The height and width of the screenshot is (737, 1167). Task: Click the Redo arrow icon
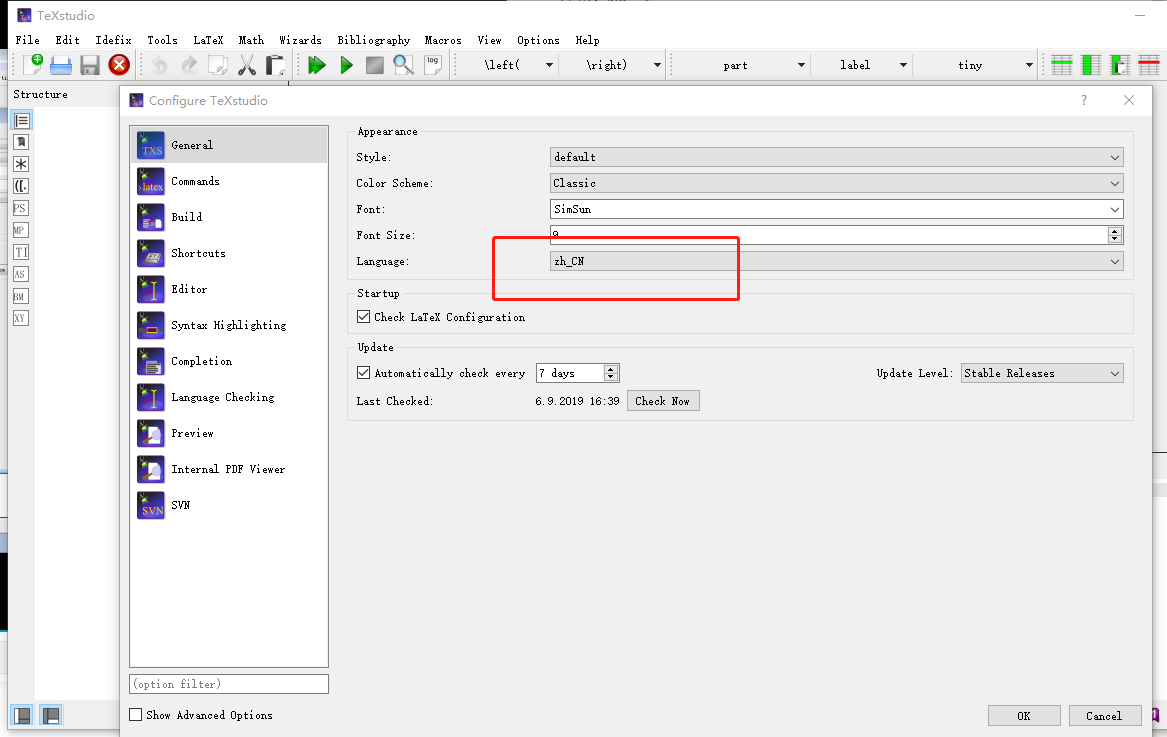click(189, 65)
